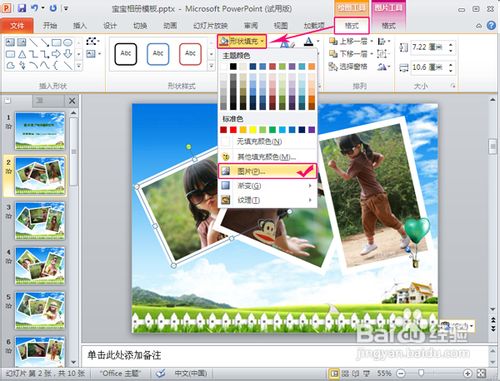
Task: Expand the shape styles gallery More arrow
Action: [x=211, y=66]
